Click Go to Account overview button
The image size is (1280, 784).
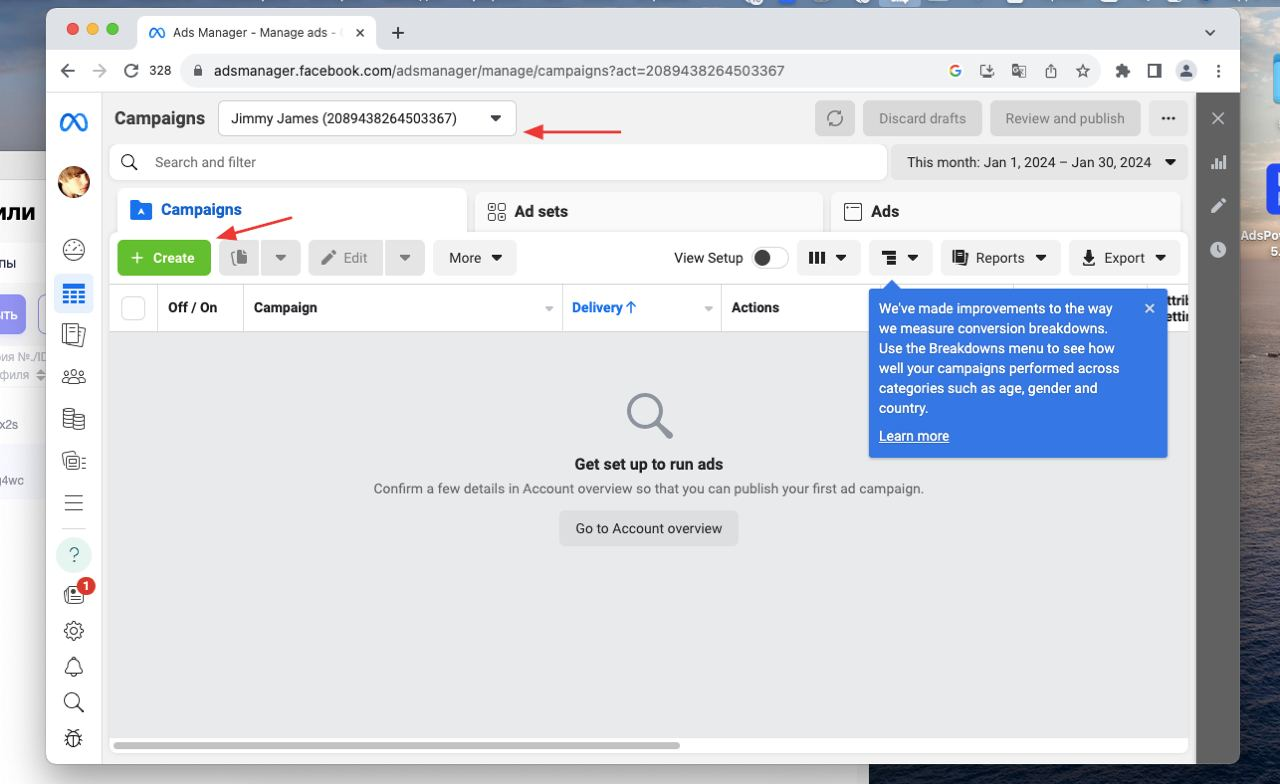tap(649, 528)
